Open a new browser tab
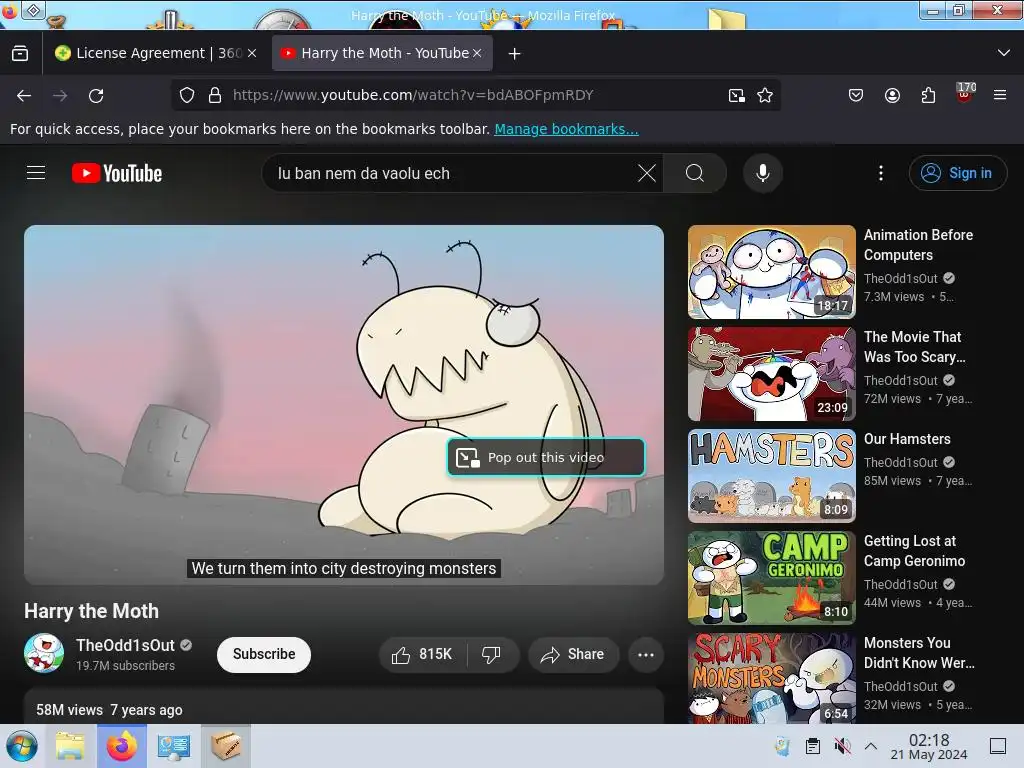This screenshot has height=768, width=1024. (515, 54)
